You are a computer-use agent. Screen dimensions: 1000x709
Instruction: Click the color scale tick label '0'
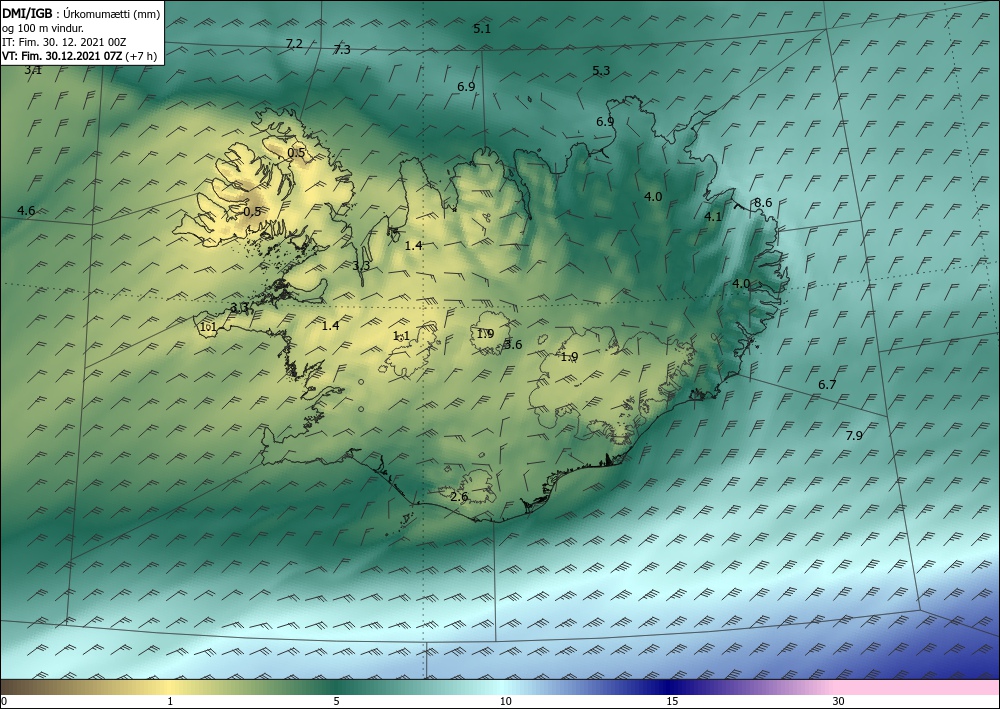pyautogui.click(x=4, y=702)
